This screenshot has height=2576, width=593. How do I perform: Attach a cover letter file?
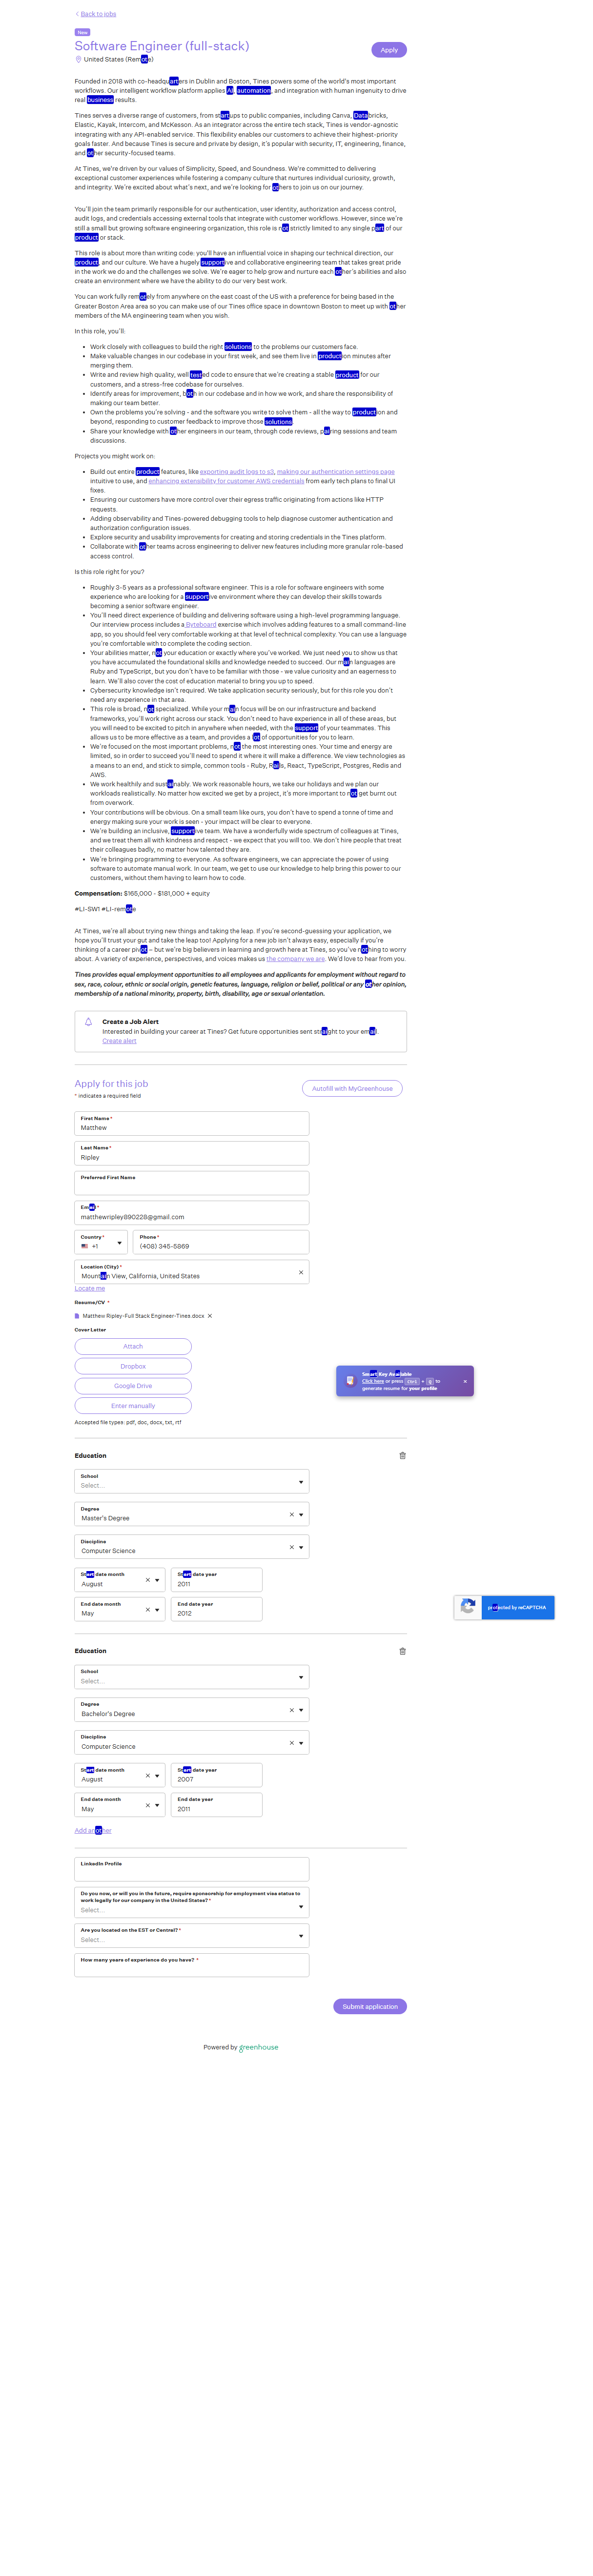click(133, 1346)
